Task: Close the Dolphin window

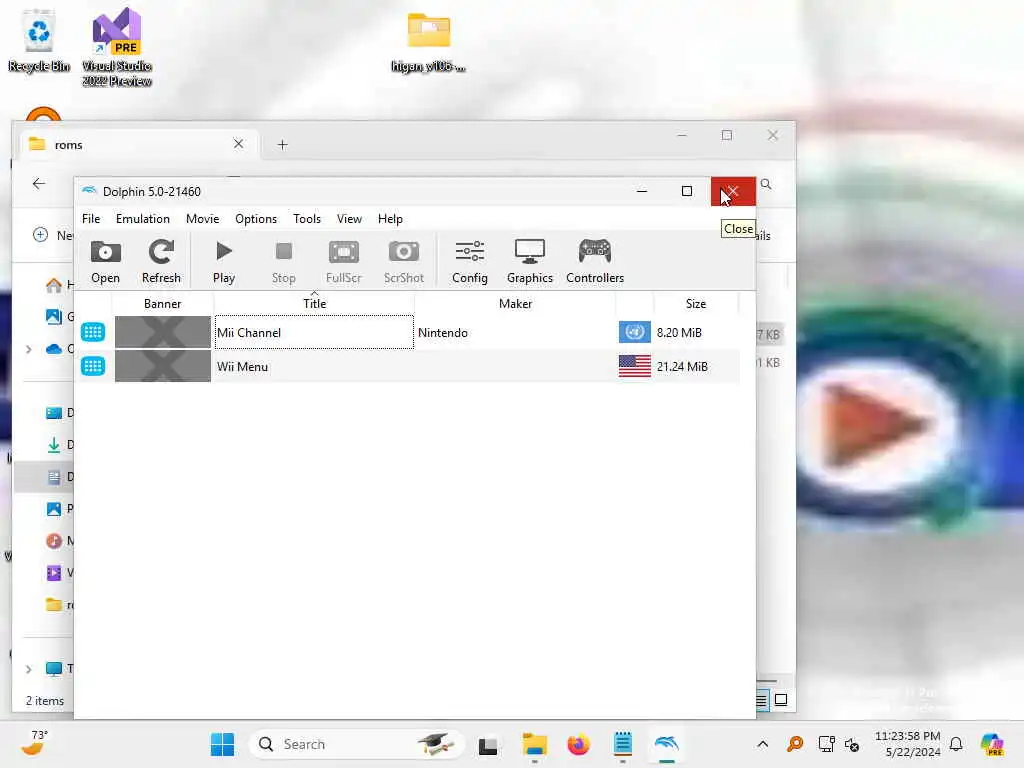Action: pos(733,191)
